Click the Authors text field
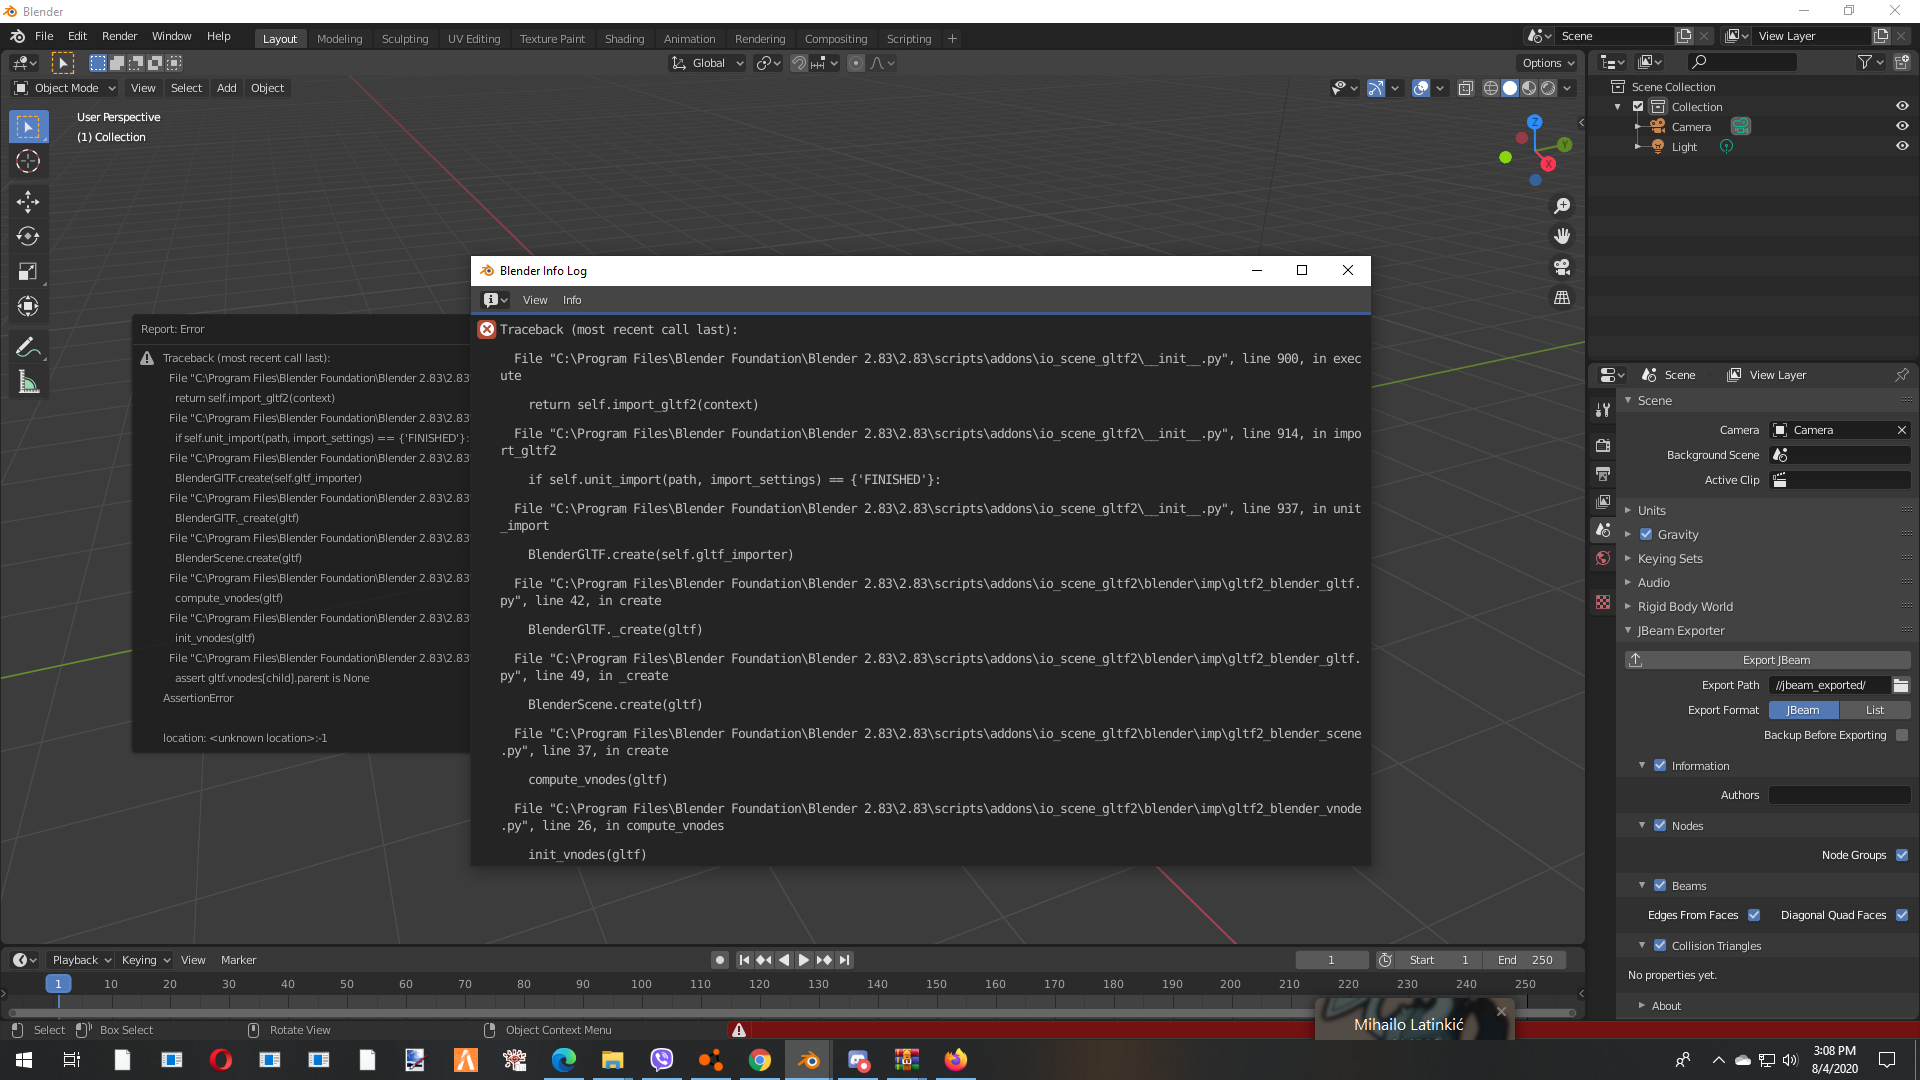 1839,795
